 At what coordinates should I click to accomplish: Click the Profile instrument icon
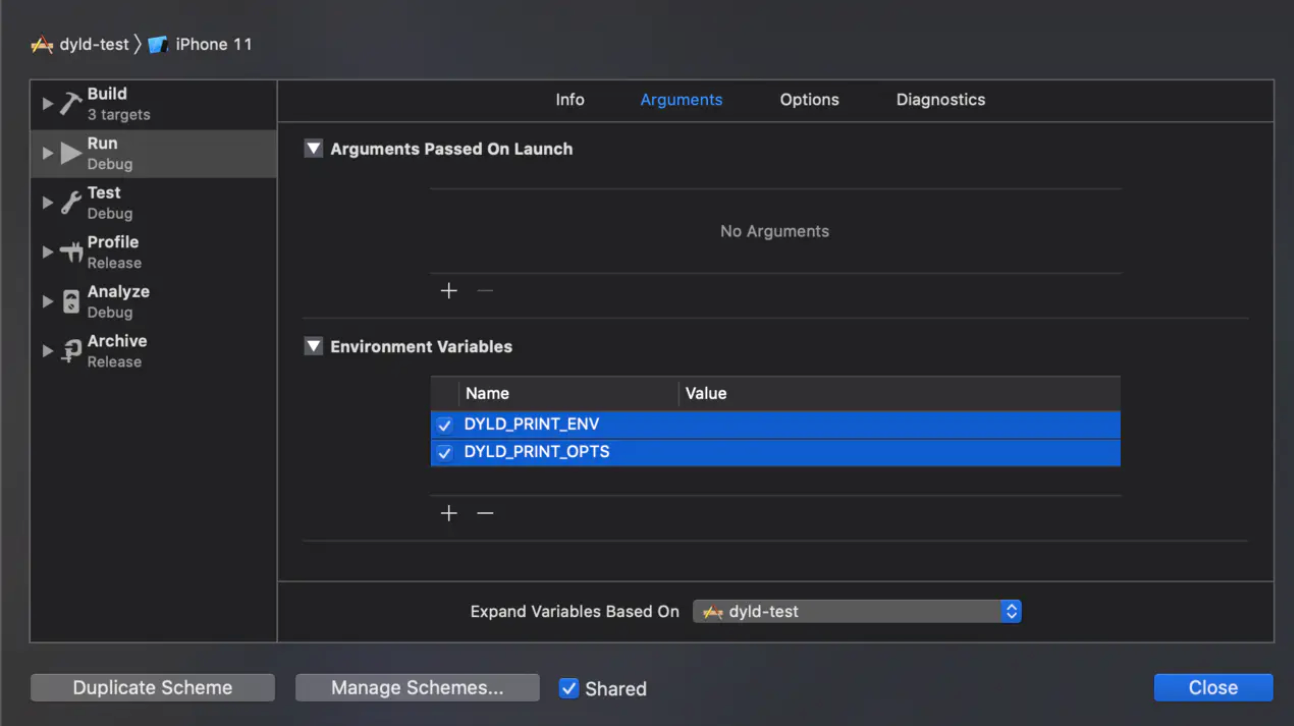click(70, 252)
